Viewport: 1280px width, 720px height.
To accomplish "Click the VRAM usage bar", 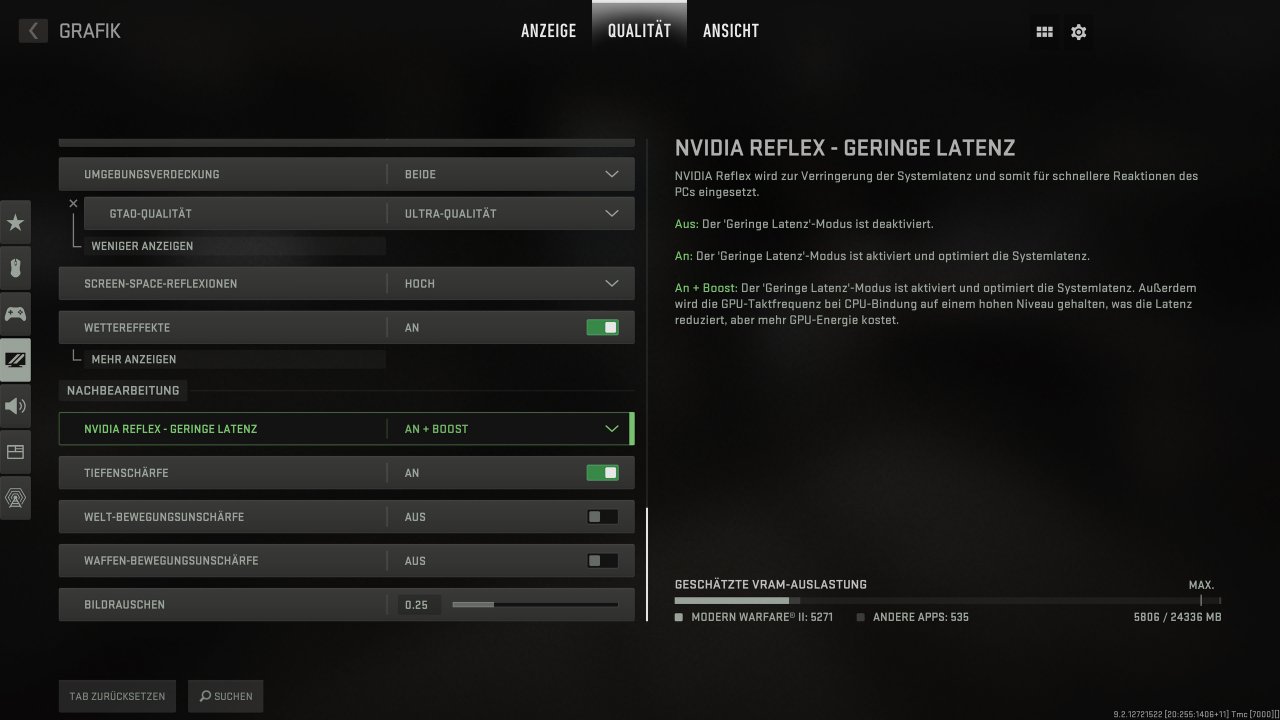I will [947, 601].
